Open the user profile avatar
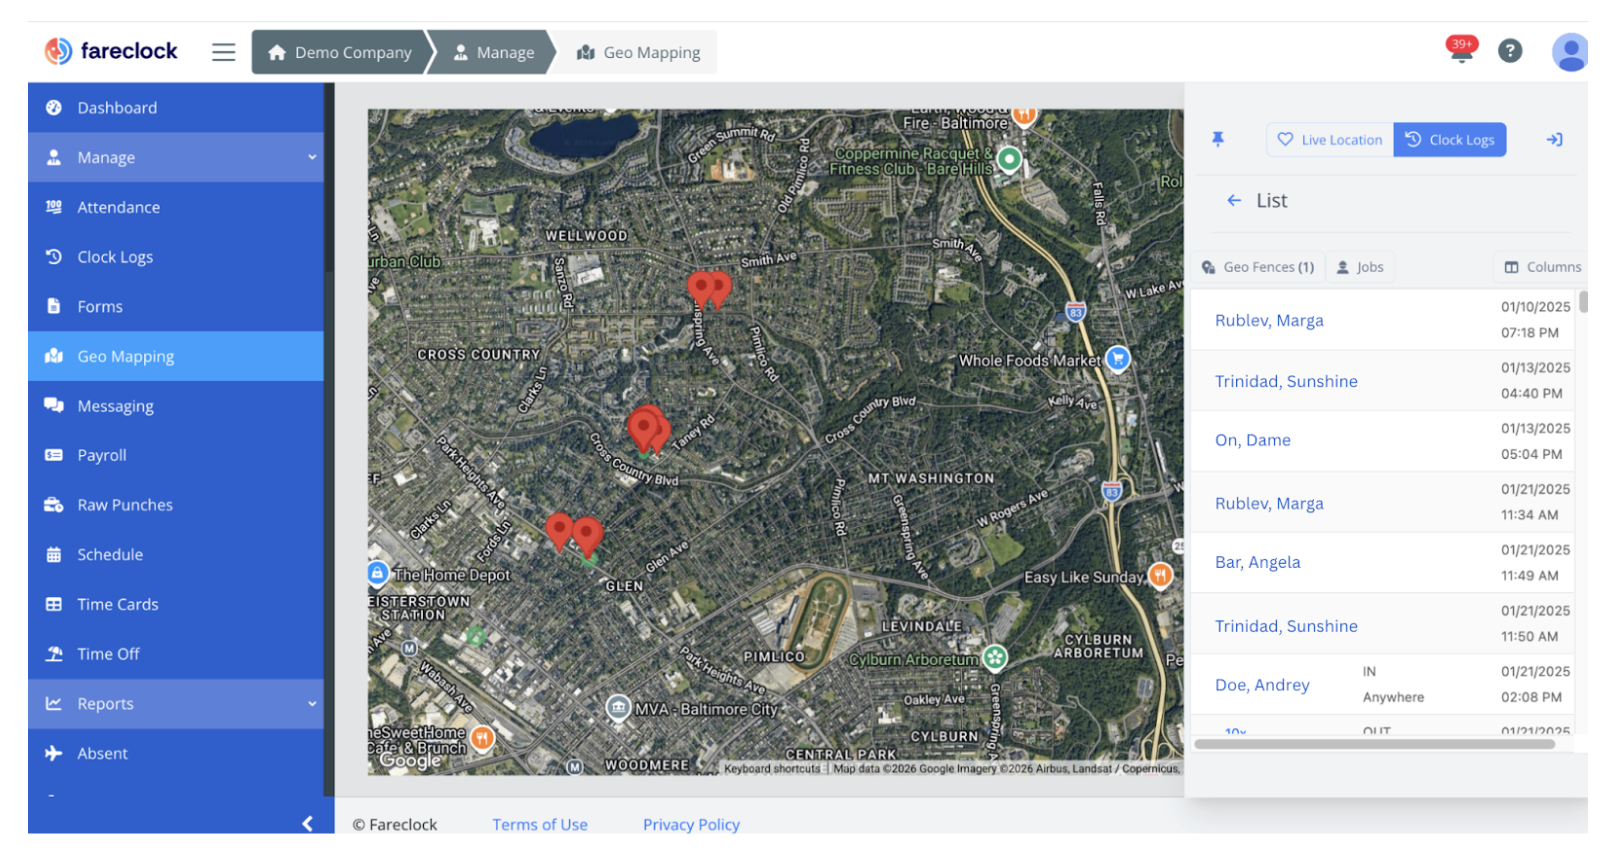 click(1569, 52)
